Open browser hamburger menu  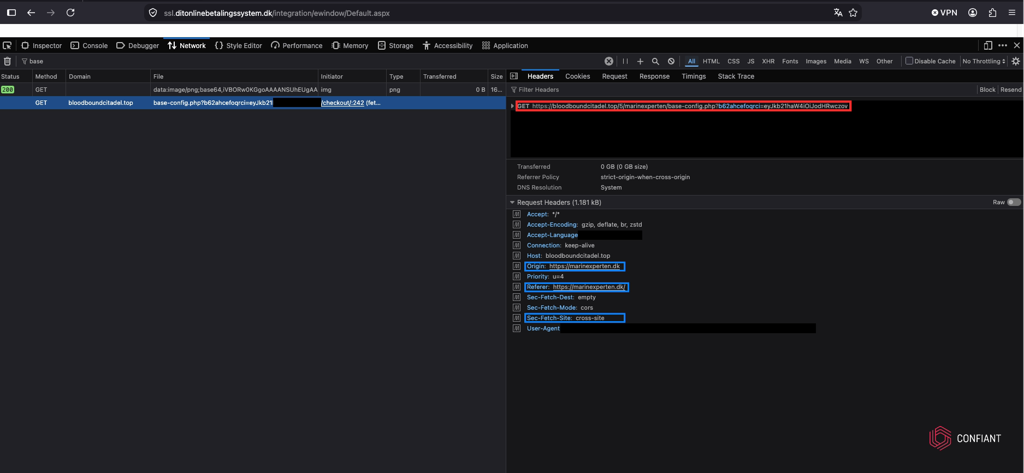point(1012,12)
